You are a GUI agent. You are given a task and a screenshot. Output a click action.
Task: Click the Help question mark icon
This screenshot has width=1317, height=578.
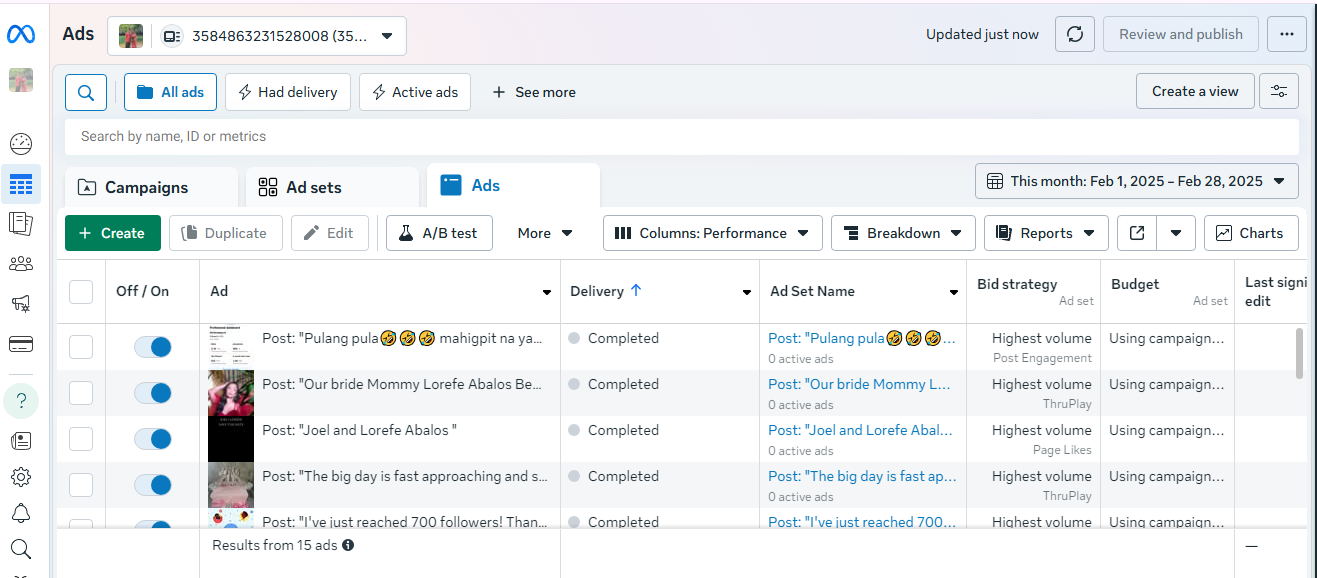pos(21,401)
